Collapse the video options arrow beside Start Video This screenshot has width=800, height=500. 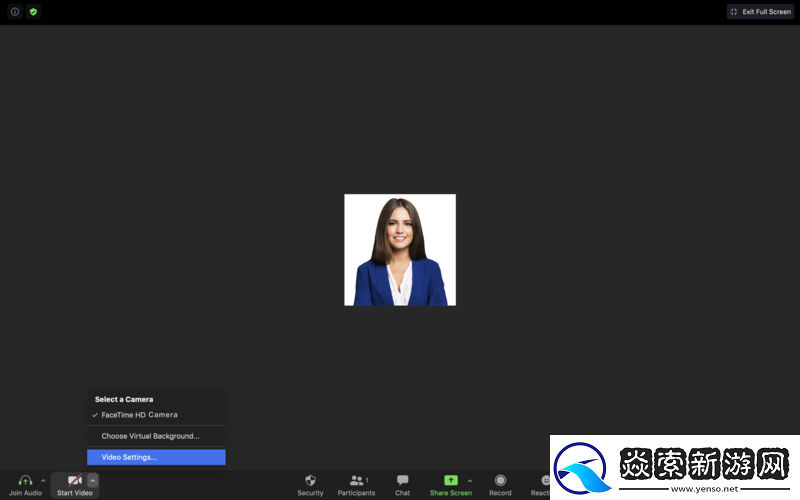click(93, 481)
